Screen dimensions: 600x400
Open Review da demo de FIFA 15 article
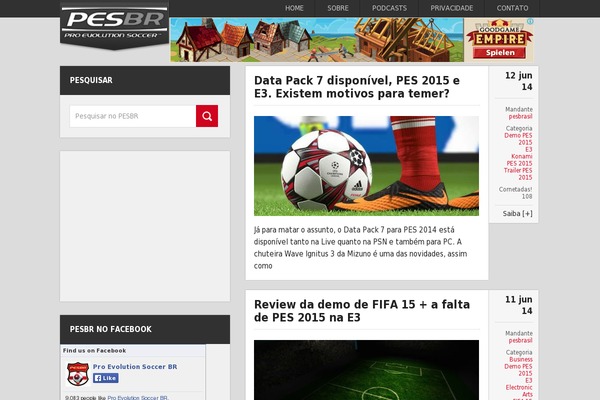[362, 311]
